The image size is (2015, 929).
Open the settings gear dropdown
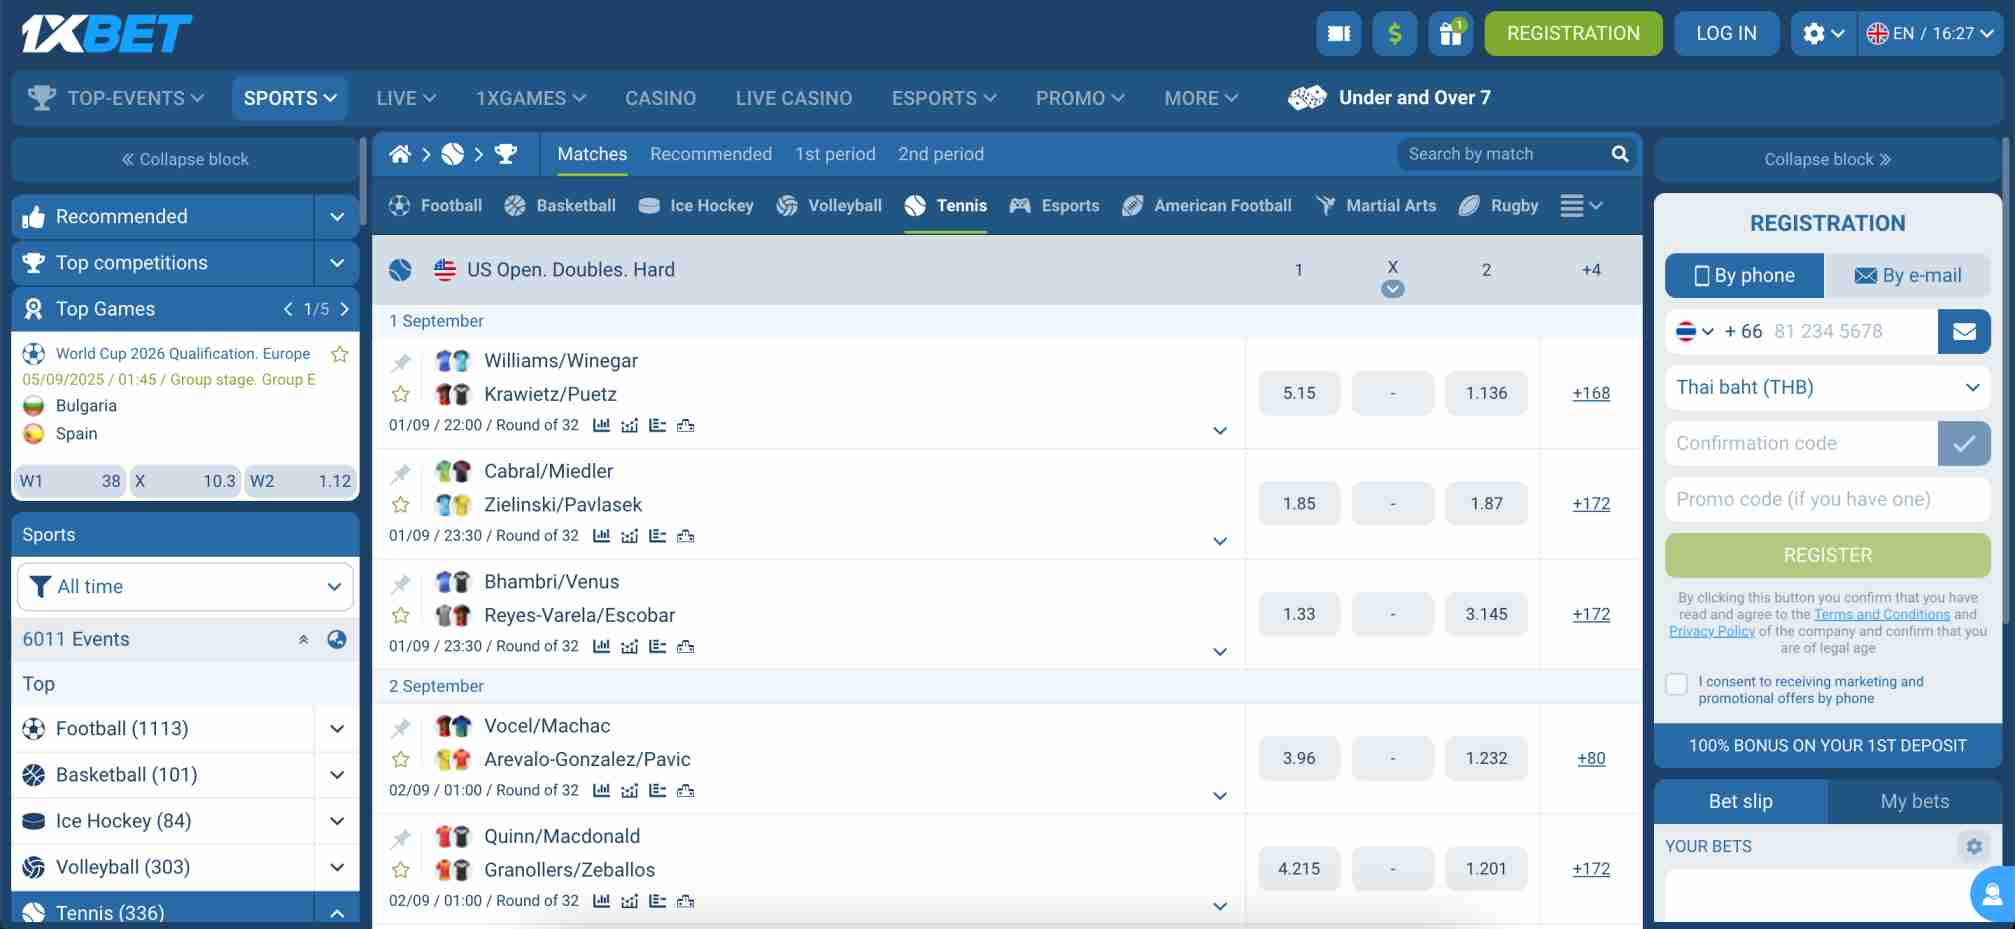tap(1823, 34)
